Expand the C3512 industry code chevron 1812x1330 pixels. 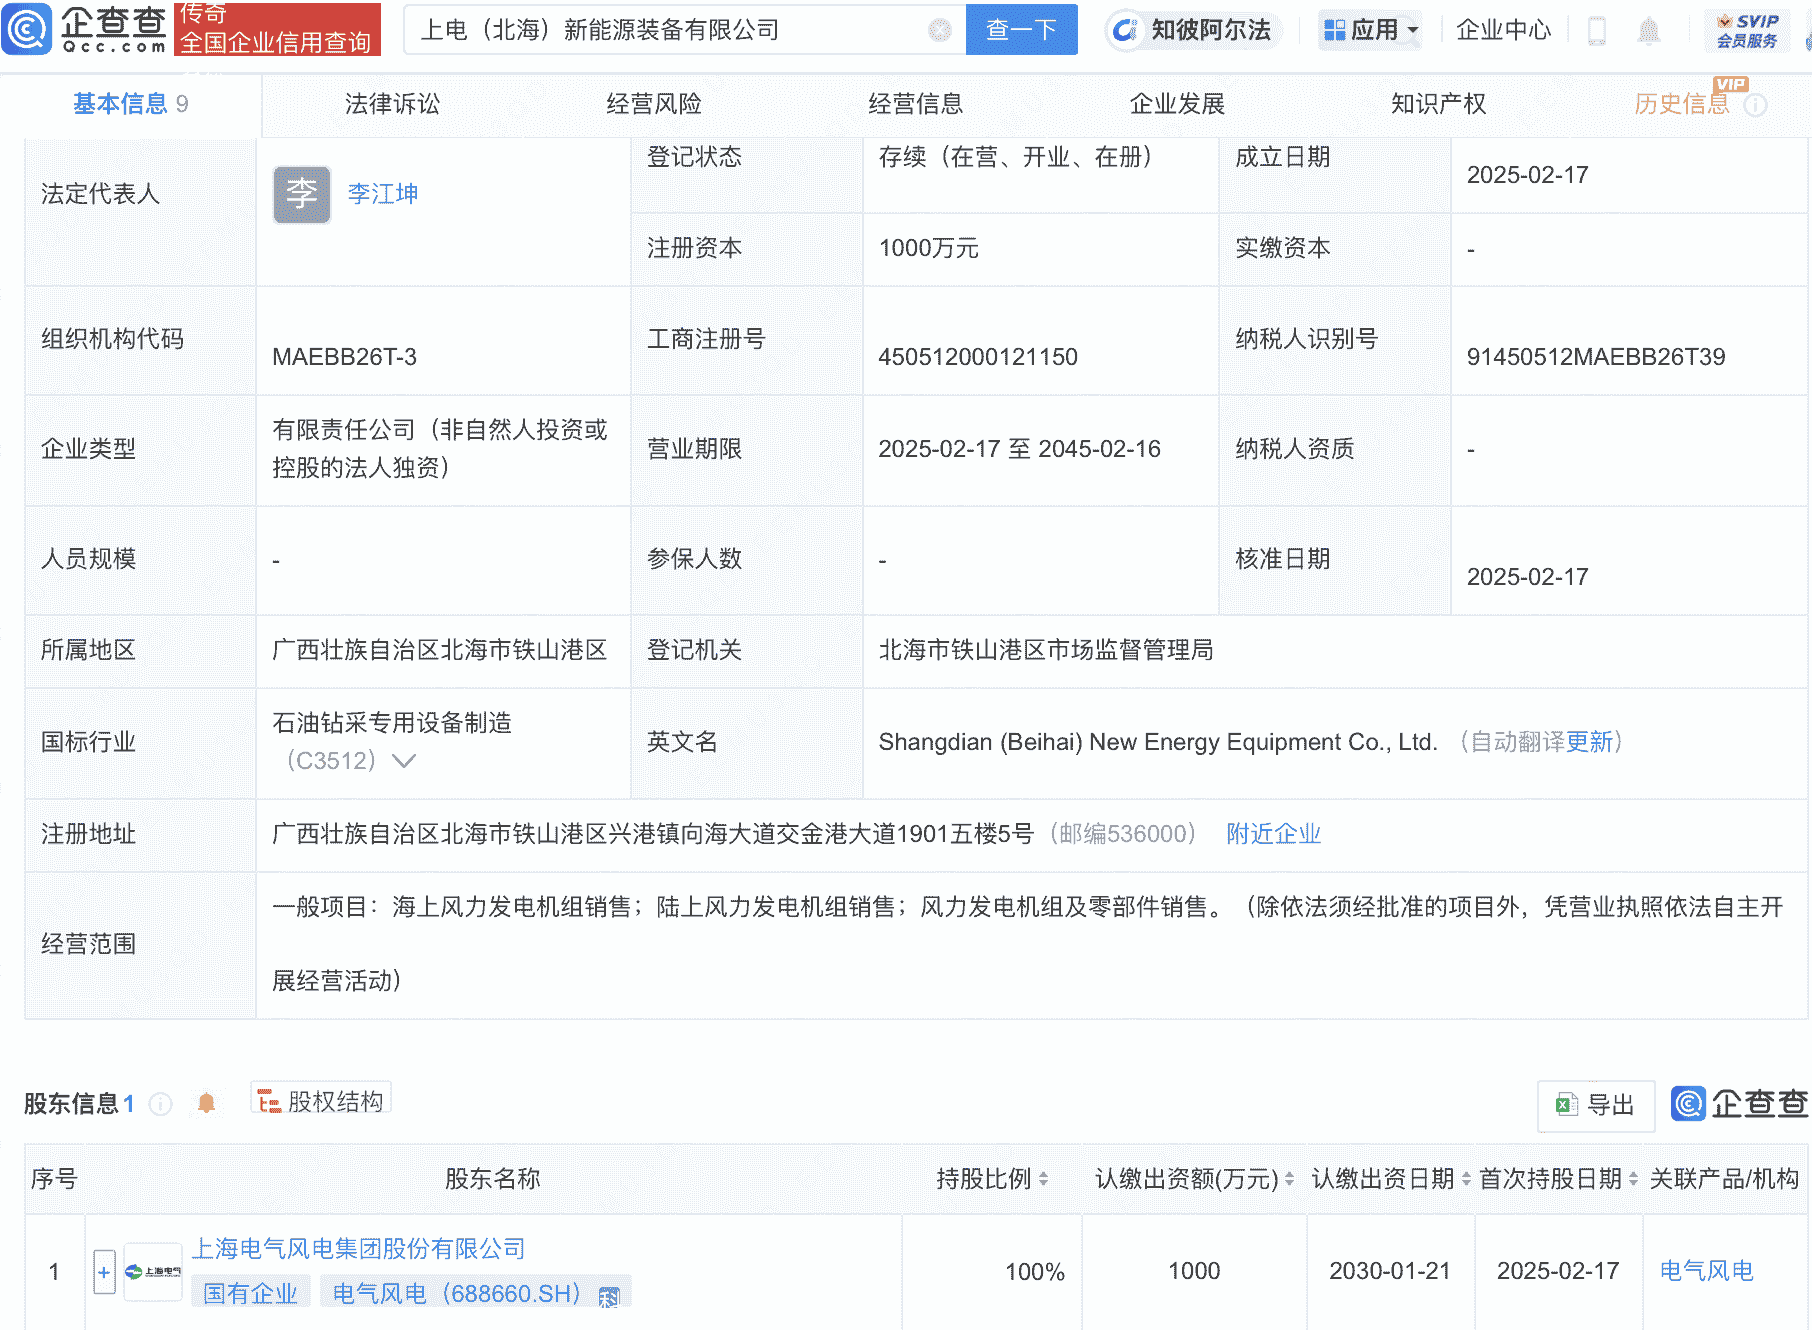tap(404, 761)
